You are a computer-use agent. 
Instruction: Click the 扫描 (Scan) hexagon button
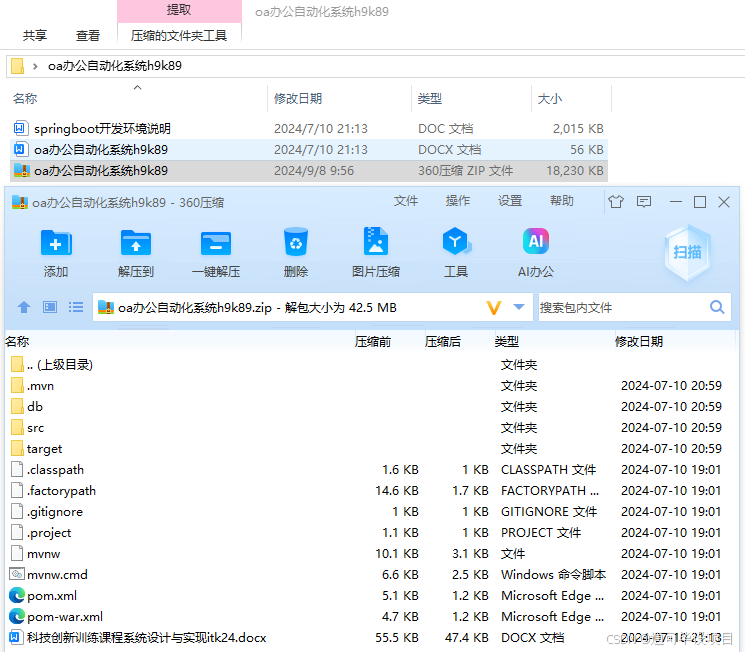(687, 252)
